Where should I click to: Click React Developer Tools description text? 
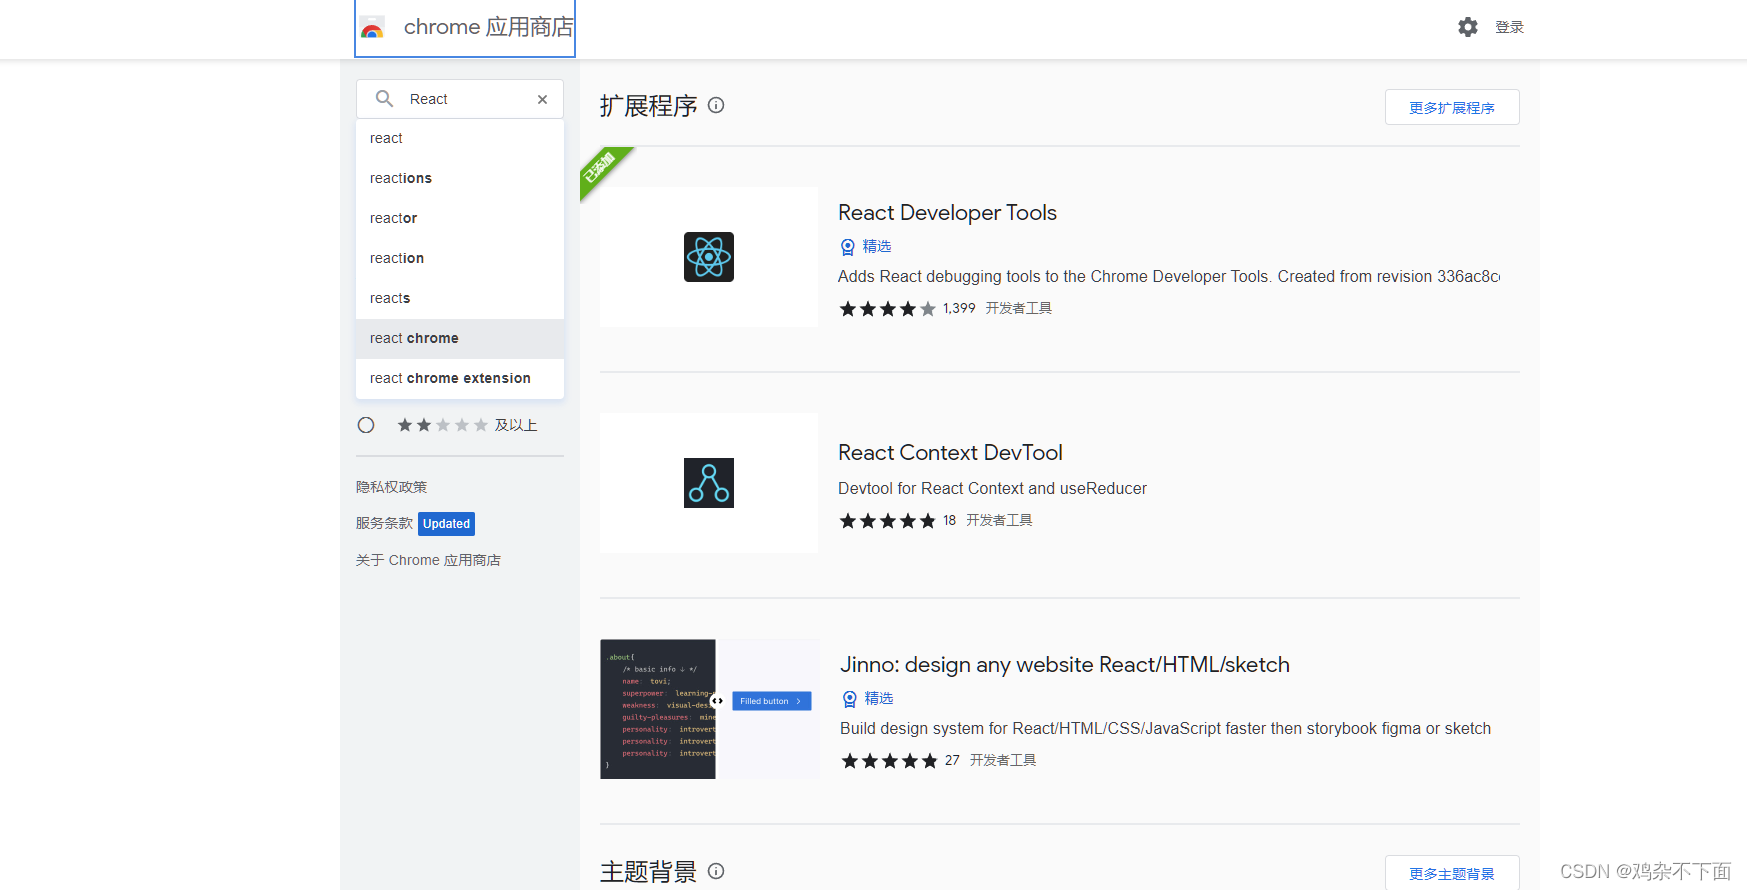pyautogui.click(x=1169, y=276)
